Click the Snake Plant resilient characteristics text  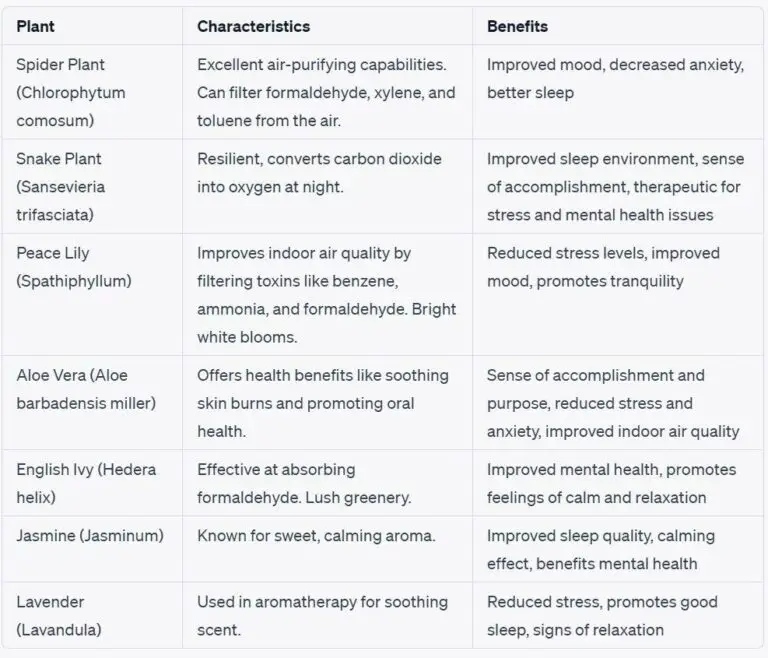pos(319,172)
